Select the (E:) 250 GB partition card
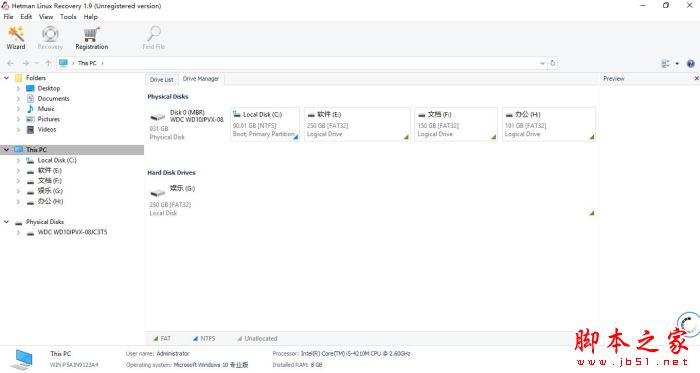 357,124
